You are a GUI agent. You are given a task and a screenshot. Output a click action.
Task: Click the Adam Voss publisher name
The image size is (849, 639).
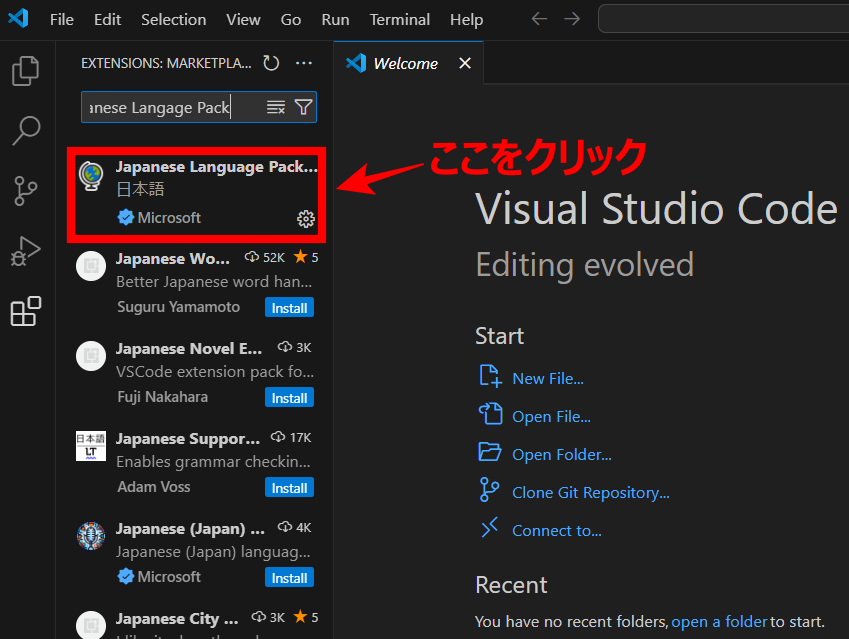[x=154, y=487]
